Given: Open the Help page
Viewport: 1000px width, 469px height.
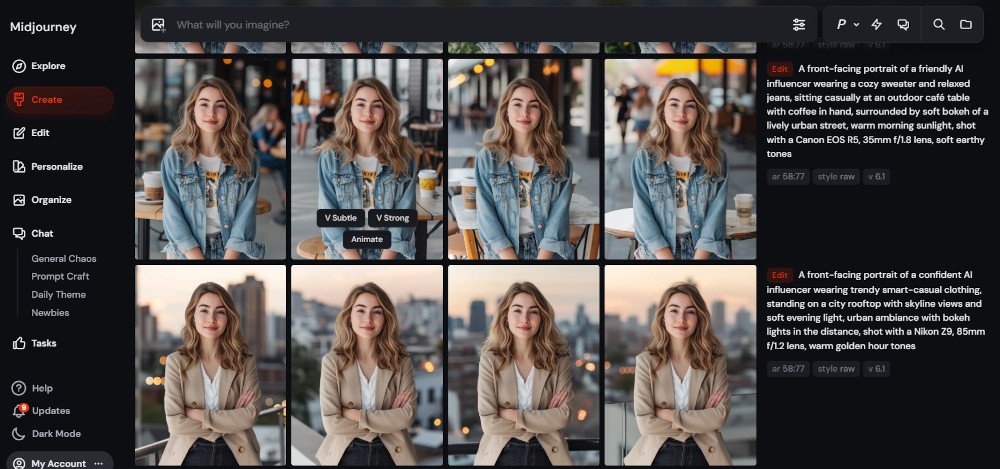Looking at the screenshot, I should (x=41, y=388).
